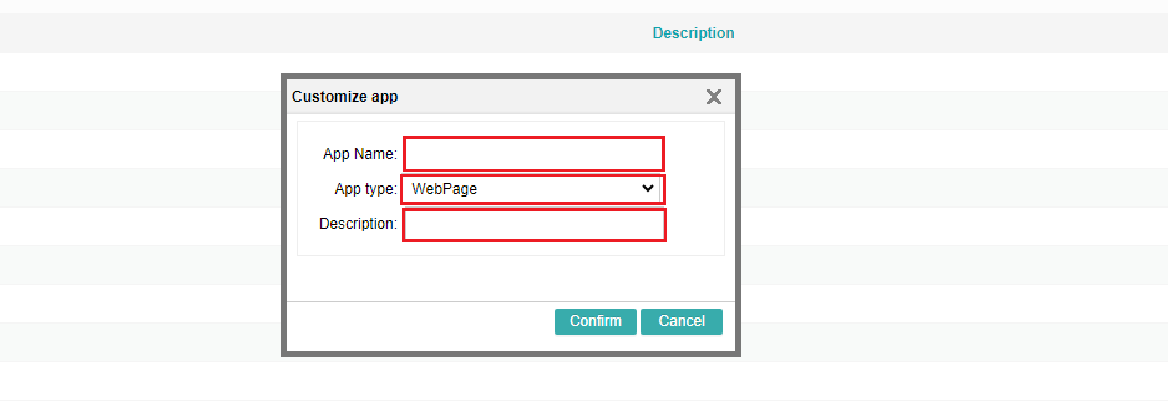Place cursor in the App Name box
Viewport: 1168px width, 401px height.
click(534, 154)
